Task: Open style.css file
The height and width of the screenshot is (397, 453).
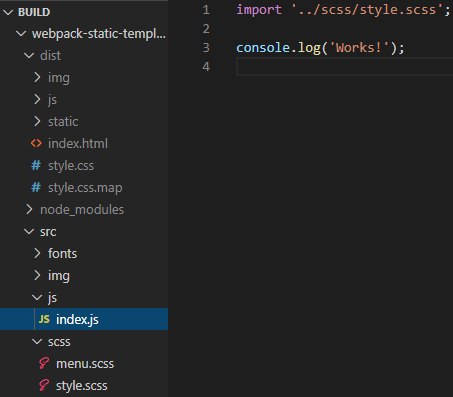Action: click(x=71, y=166)
